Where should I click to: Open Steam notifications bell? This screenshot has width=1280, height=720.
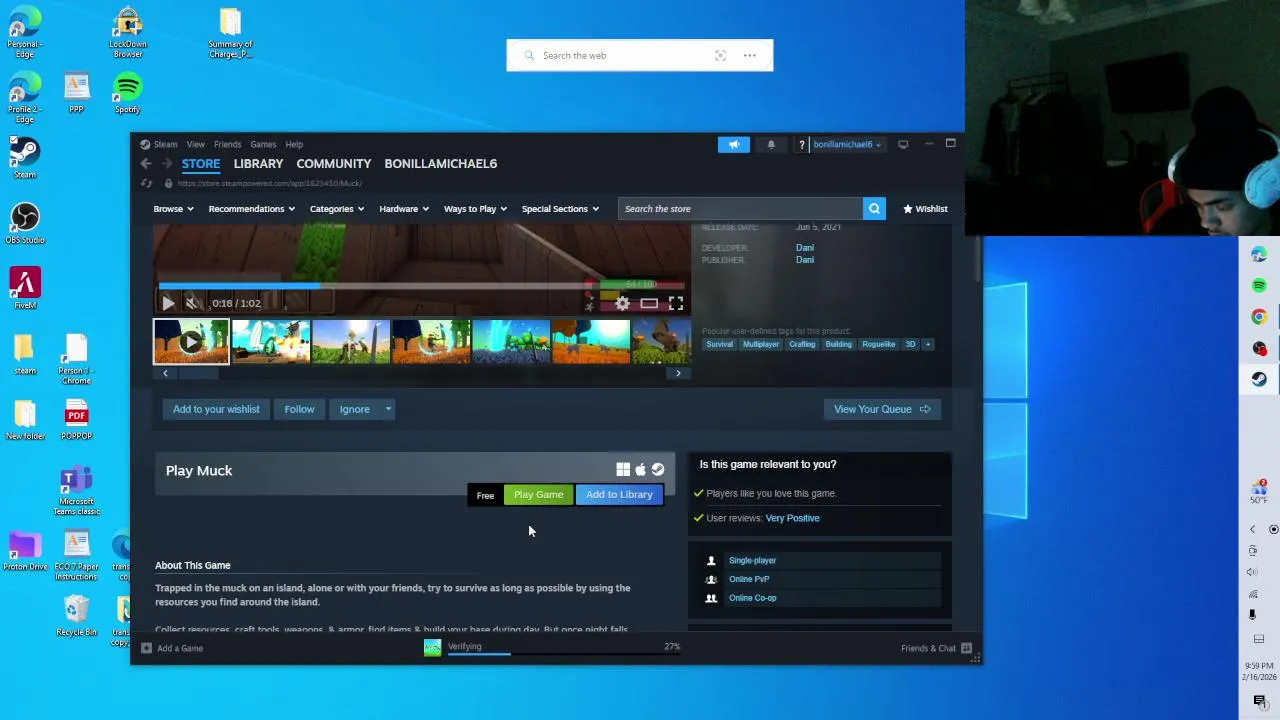click(771, 145)
